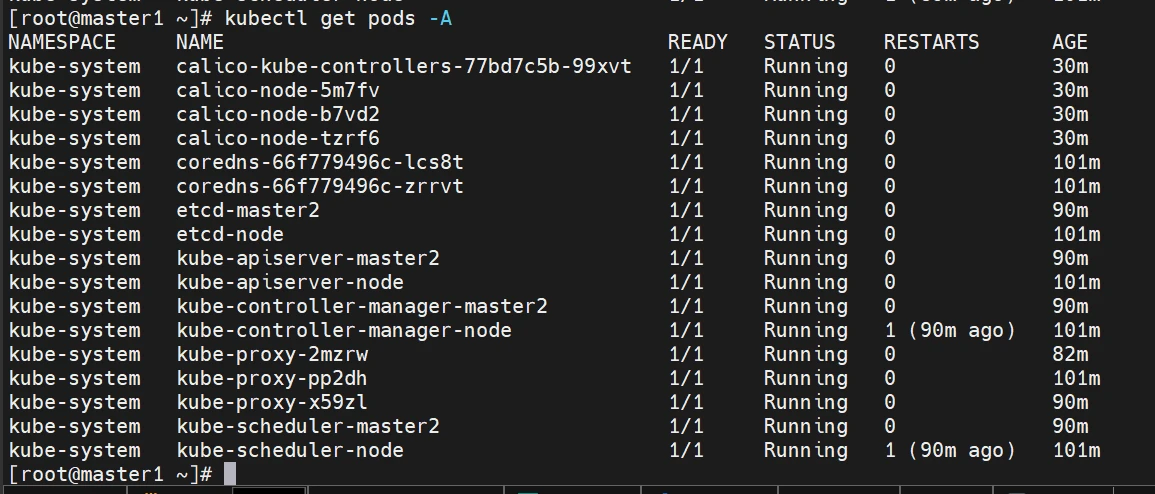The image size is (1155, 494).
Task: Click the AGE column header
Action: click(1069, 42)
